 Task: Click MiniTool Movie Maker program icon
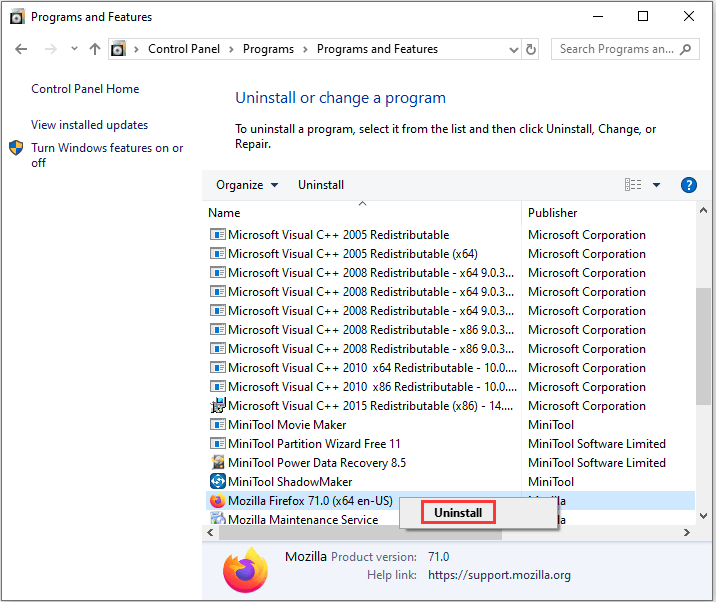[218, 425]
